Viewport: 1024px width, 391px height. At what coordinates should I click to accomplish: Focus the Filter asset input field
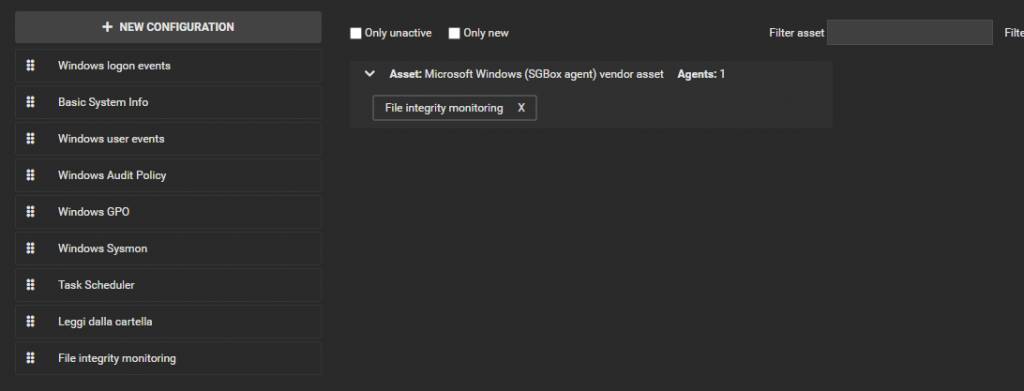coord(910,33)
